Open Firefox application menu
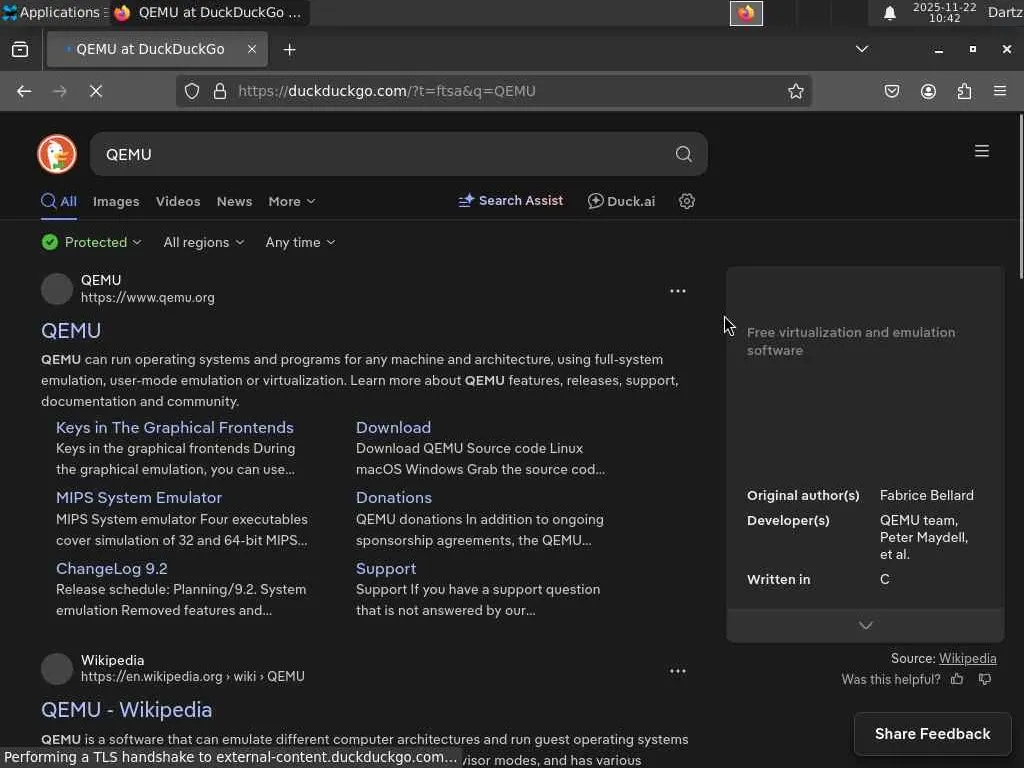 coord(1000,91)
